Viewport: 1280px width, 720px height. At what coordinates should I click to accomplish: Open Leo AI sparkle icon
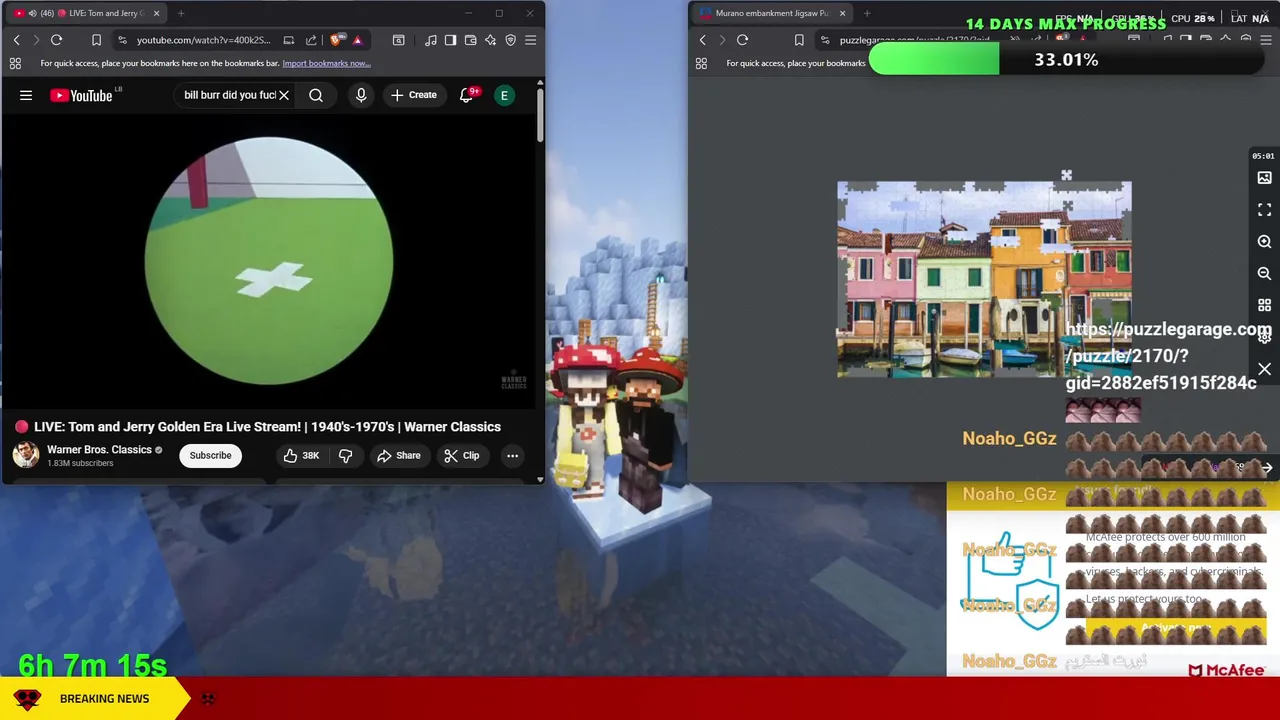(490, 40)
